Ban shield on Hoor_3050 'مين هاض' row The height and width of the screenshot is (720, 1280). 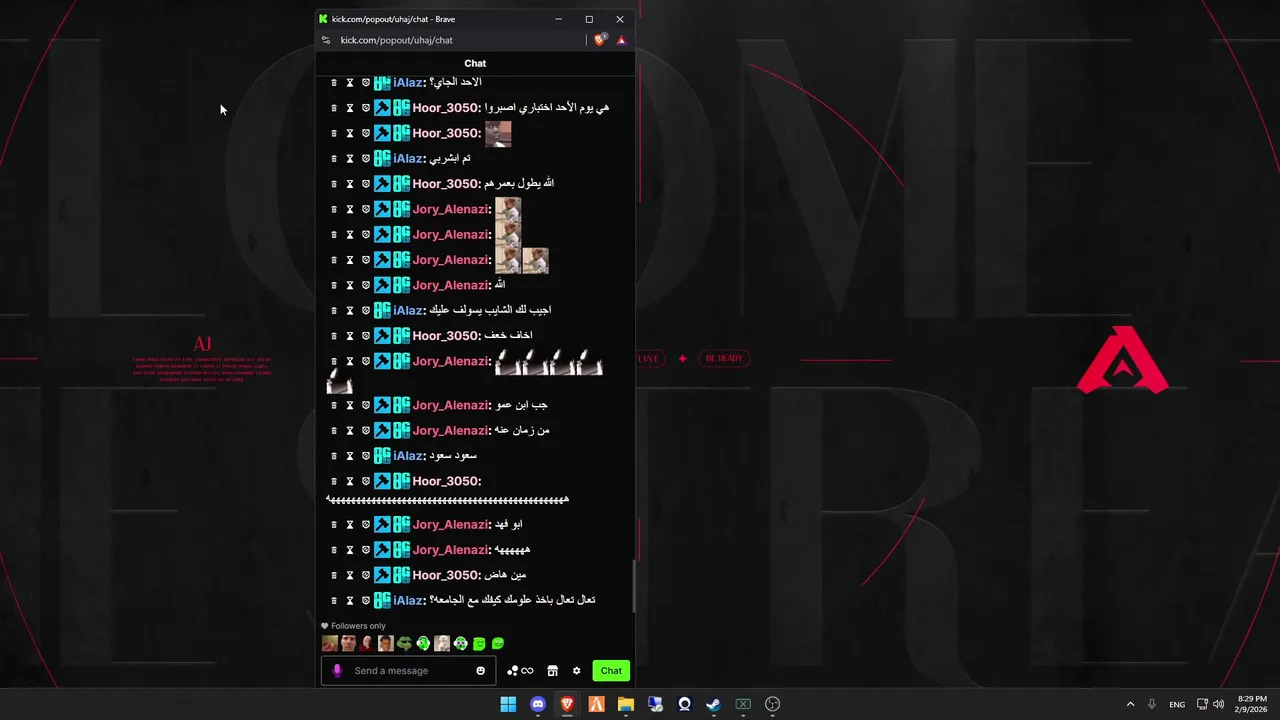tap(366, 576)
